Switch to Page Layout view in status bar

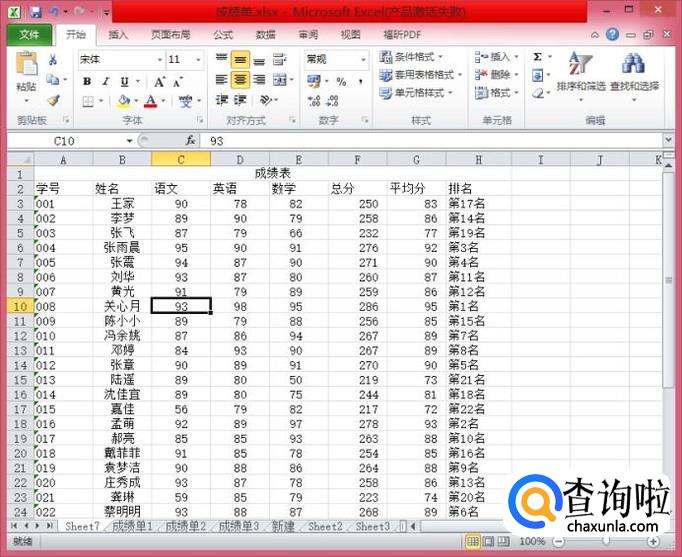489,541
